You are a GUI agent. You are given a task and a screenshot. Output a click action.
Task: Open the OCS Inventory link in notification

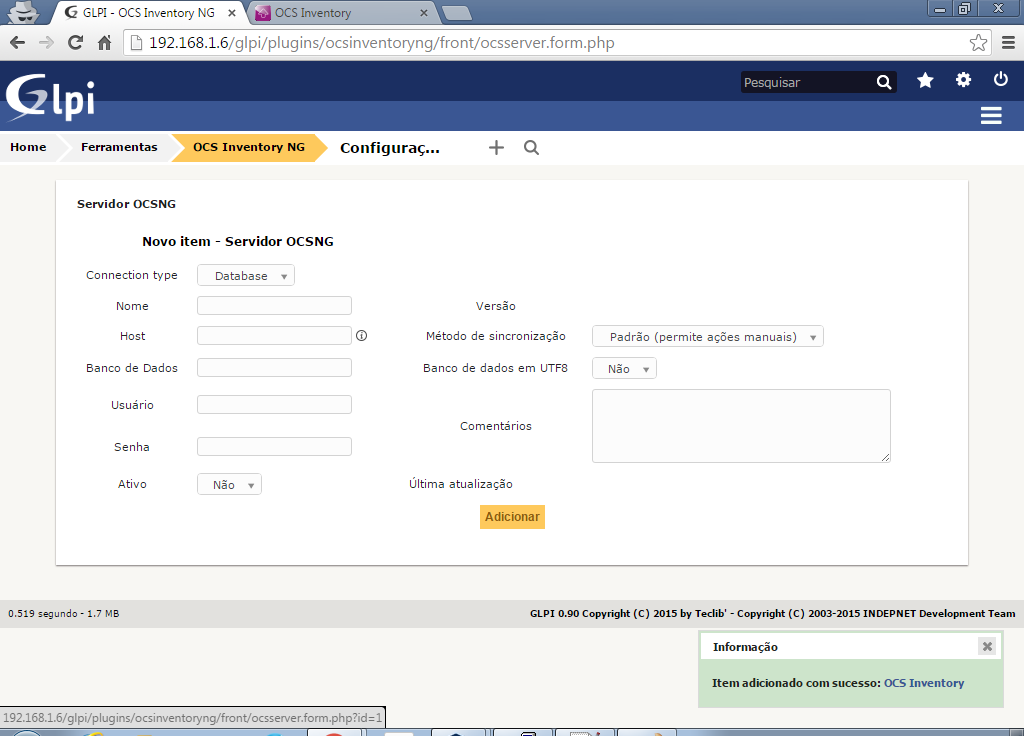click(923, 683)
